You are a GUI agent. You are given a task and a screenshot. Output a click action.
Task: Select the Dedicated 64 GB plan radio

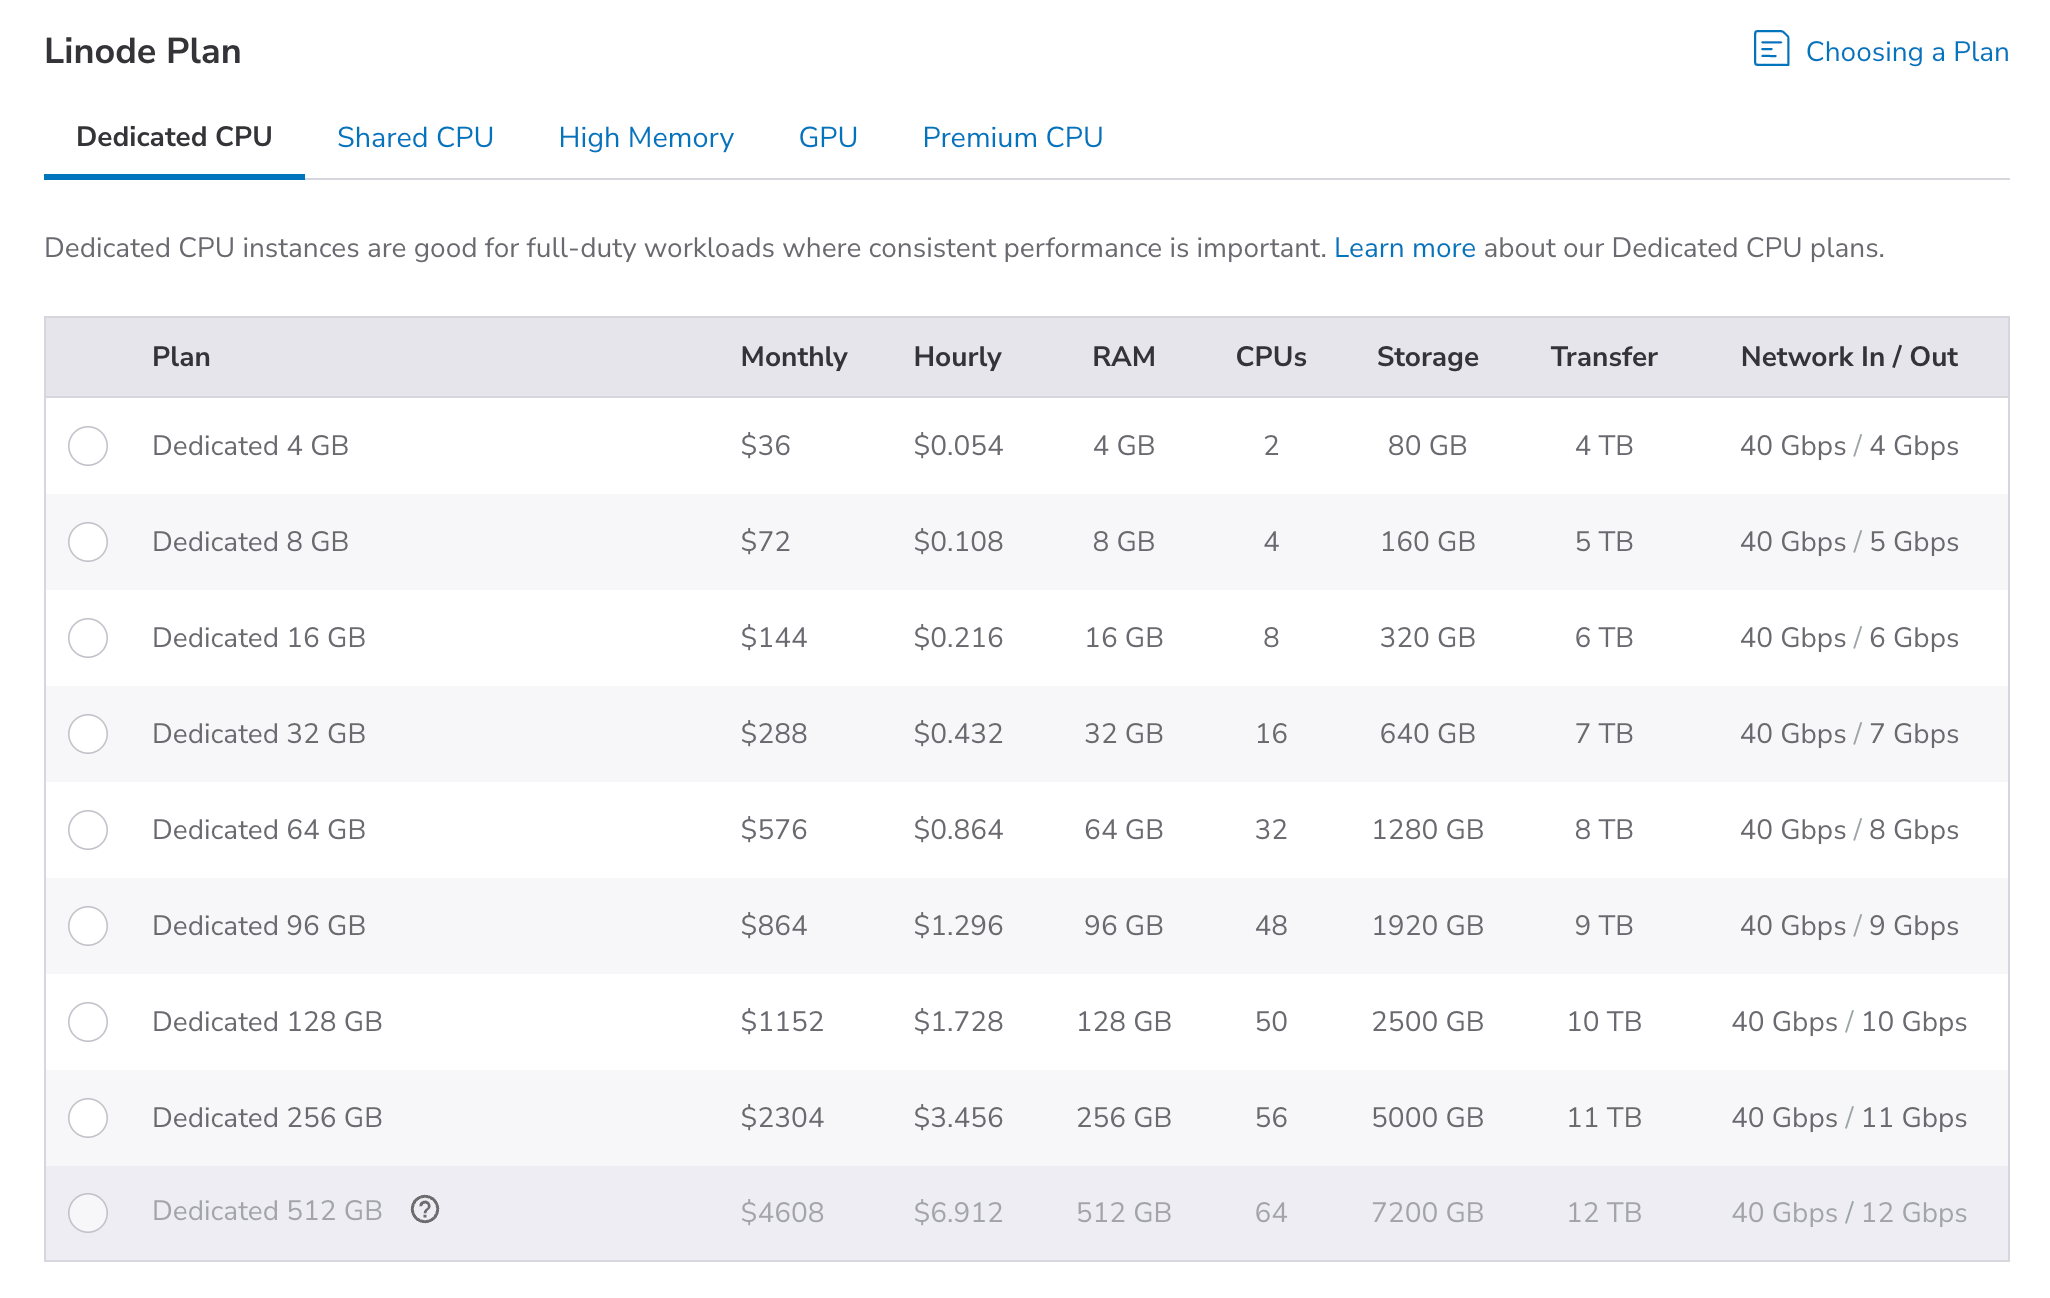88,830
